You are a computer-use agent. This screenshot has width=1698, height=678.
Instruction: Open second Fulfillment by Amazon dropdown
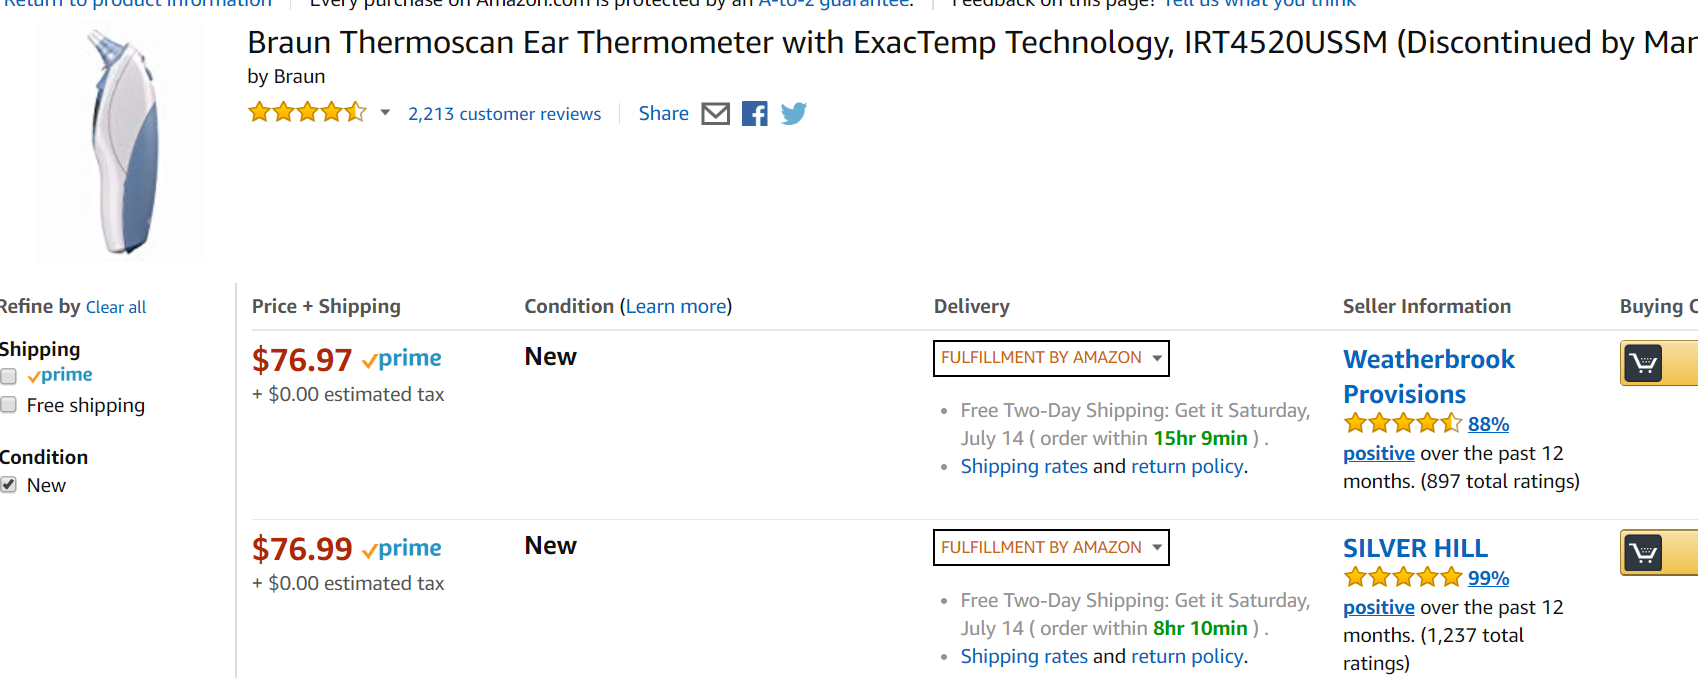point(1051,548)
